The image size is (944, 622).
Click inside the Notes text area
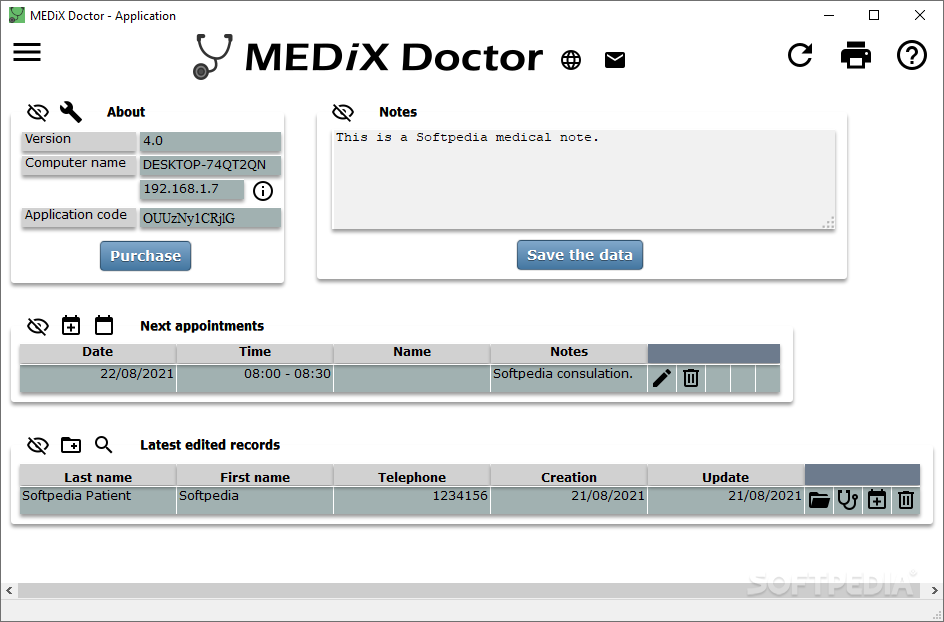pyautogui.click(x=583, y=179)
